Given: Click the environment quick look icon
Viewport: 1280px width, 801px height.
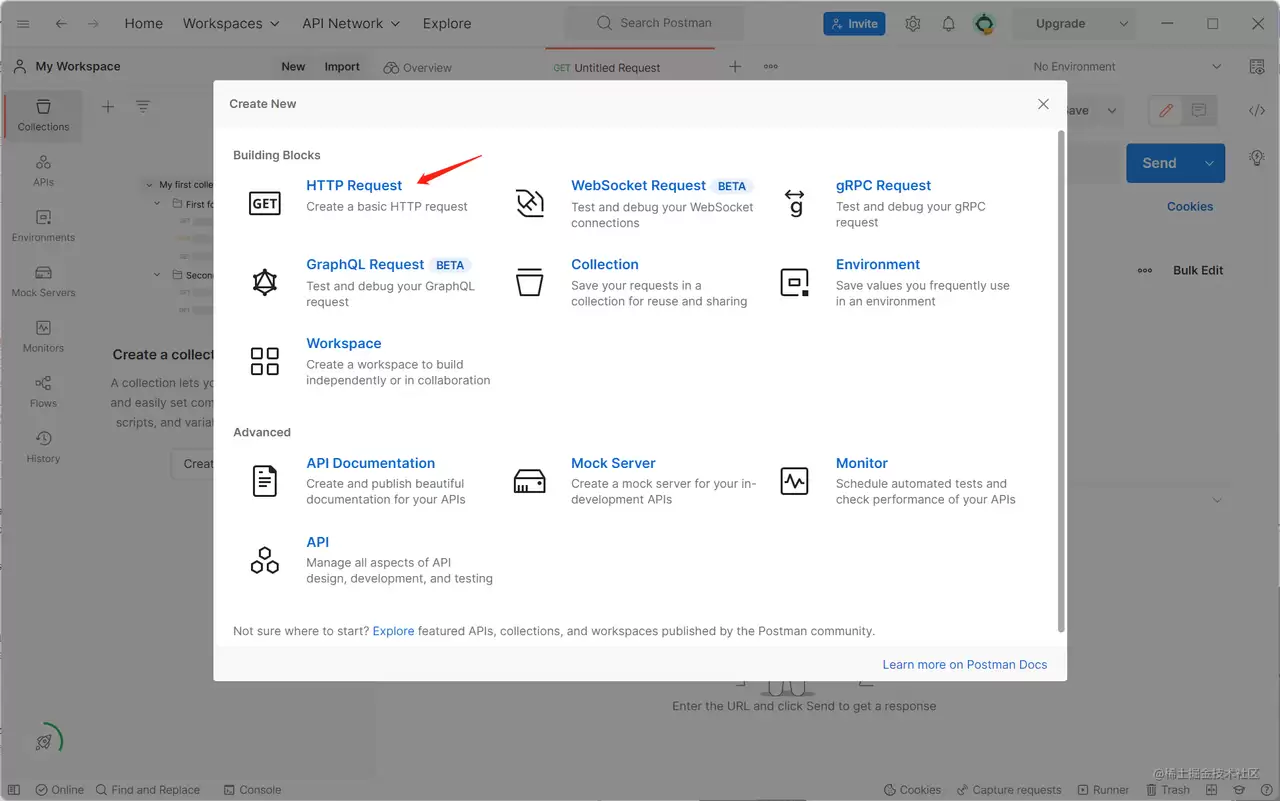Looking at the screenshot, I should pos(1257,67).
